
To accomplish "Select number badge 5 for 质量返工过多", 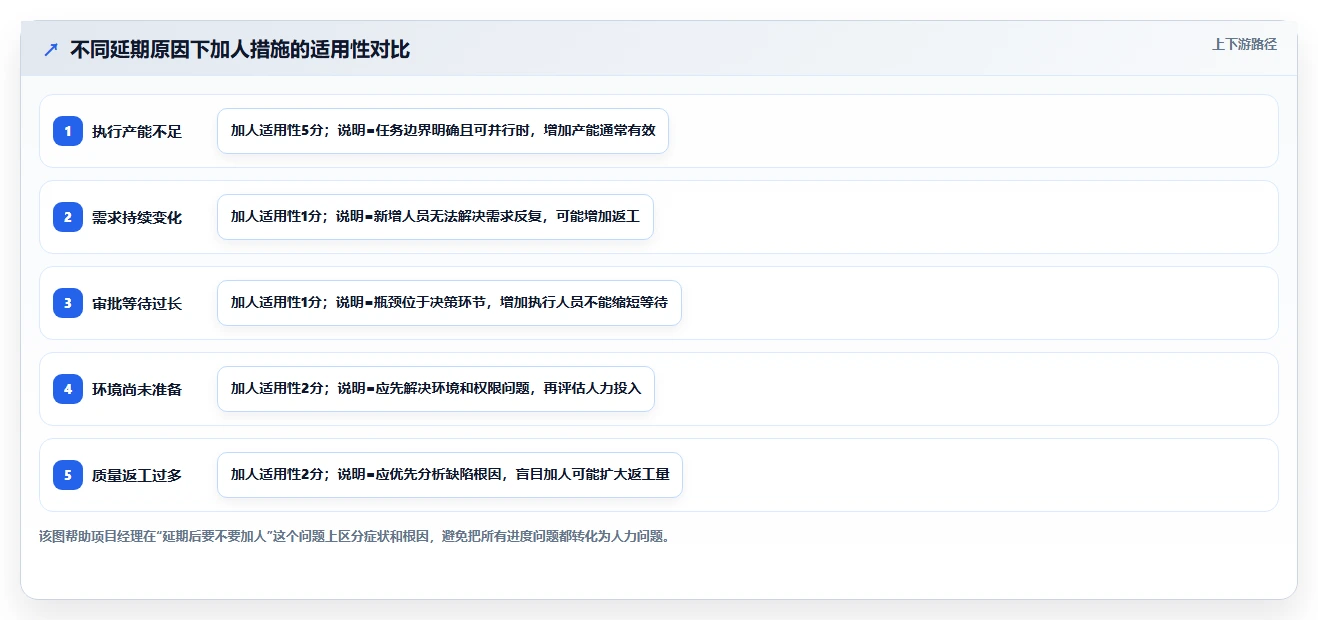I will [x=68, y=475].
